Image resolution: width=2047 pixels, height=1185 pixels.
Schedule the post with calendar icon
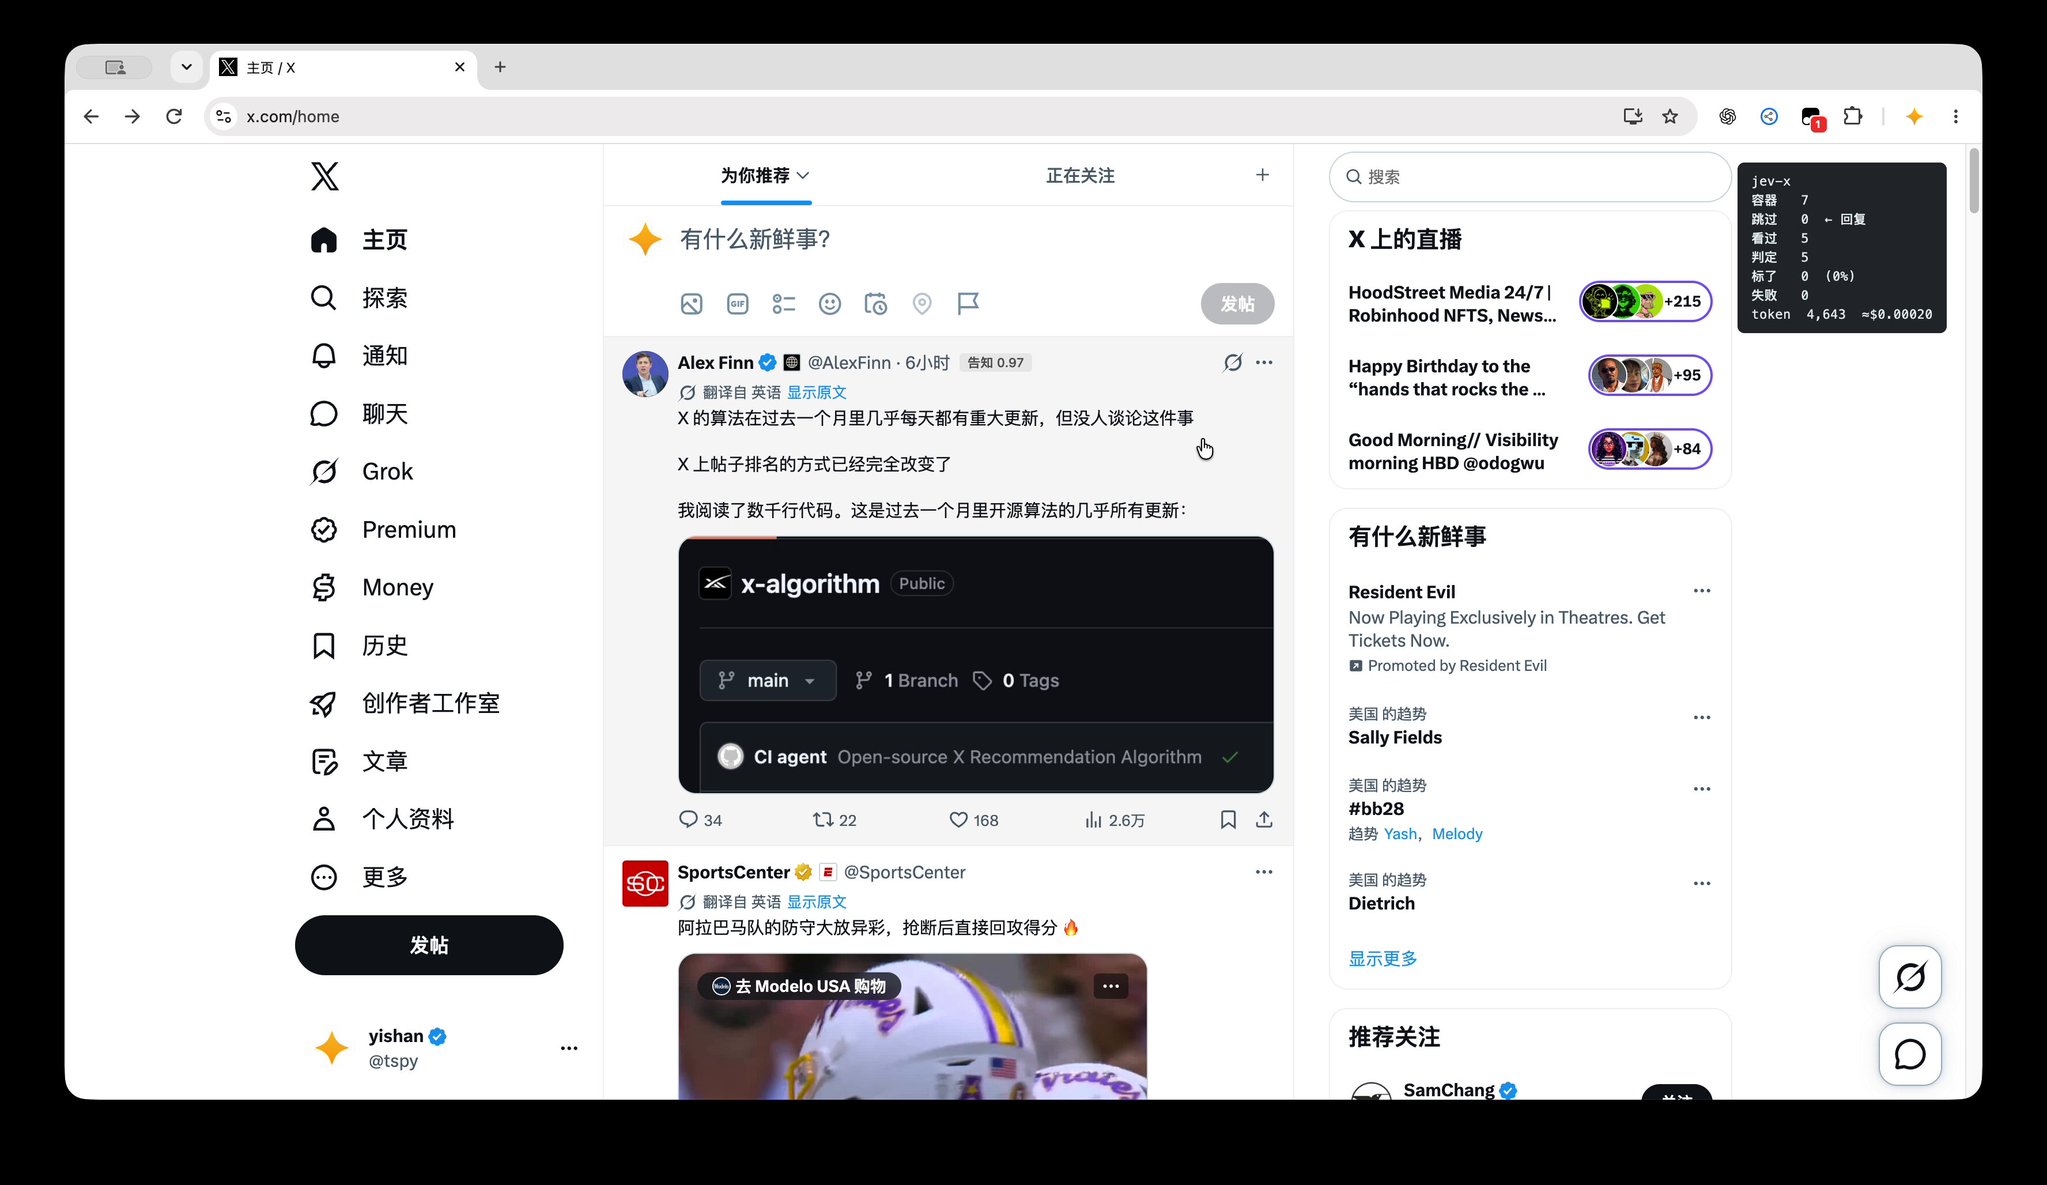click(875, 304)
